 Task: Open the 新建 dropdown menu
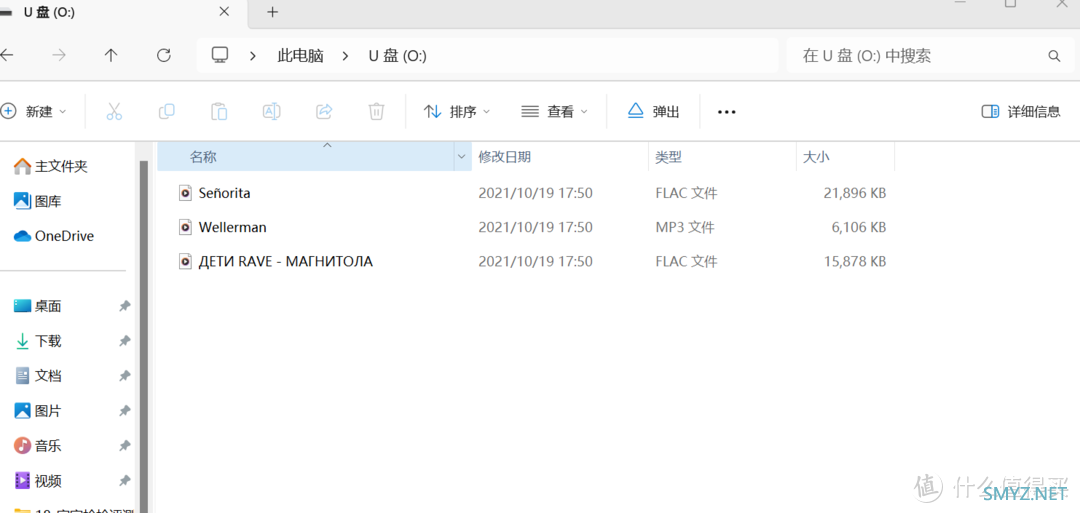click(34, 111)
